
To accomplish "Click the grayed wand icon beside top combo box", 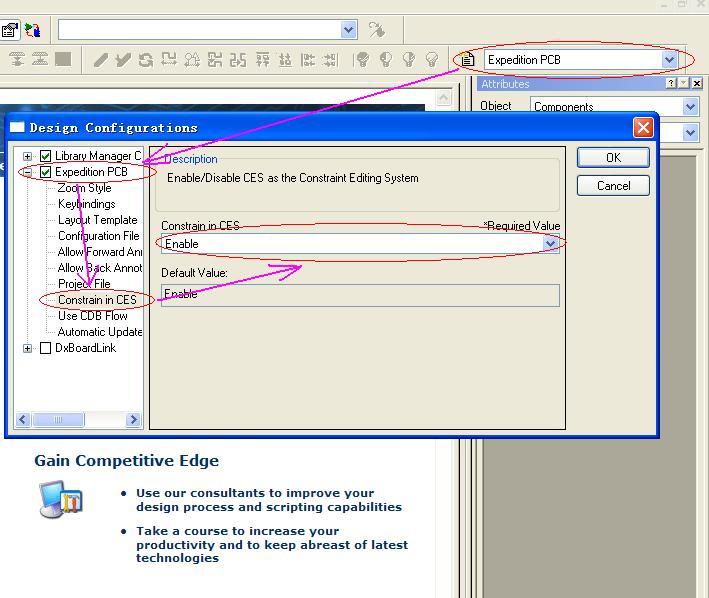I will 376,30.
